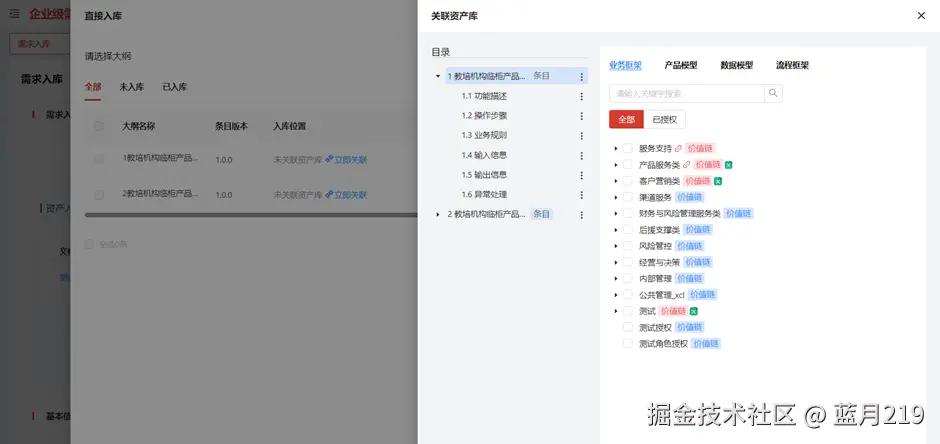Click the red 全部 filter button
This screenshot has height=444, width=940.
(626, 119)
